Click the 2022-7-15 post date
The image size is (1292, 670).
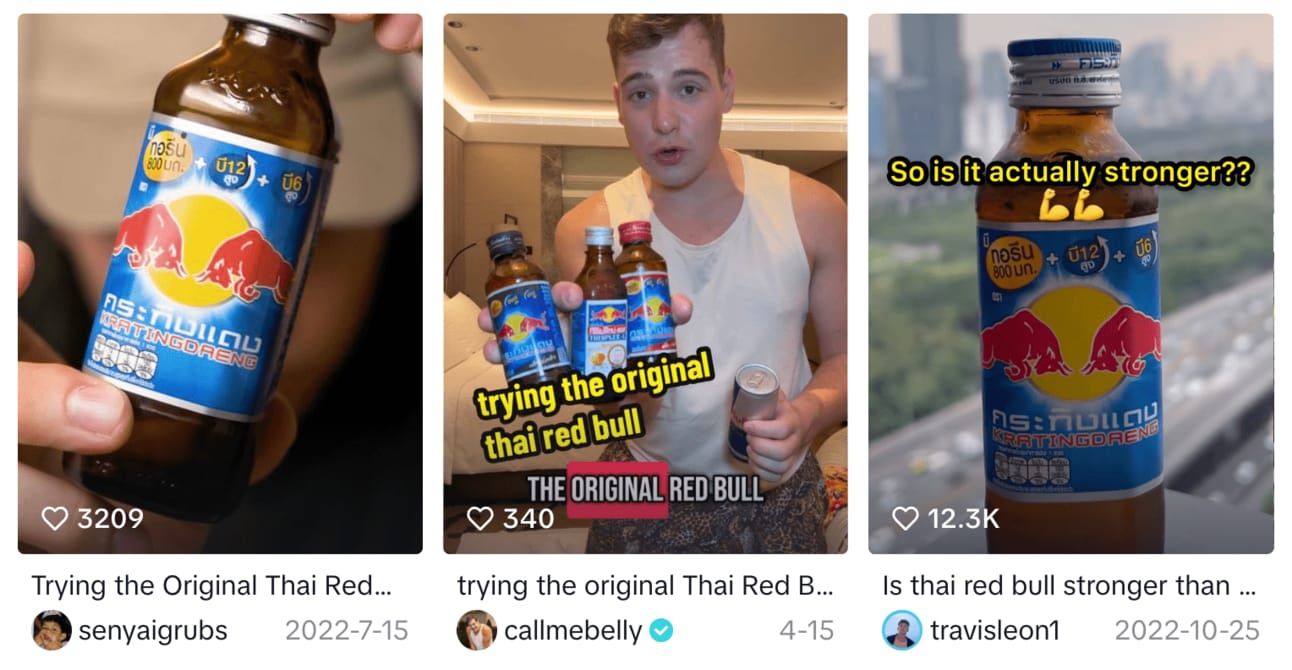coord(347,631)
